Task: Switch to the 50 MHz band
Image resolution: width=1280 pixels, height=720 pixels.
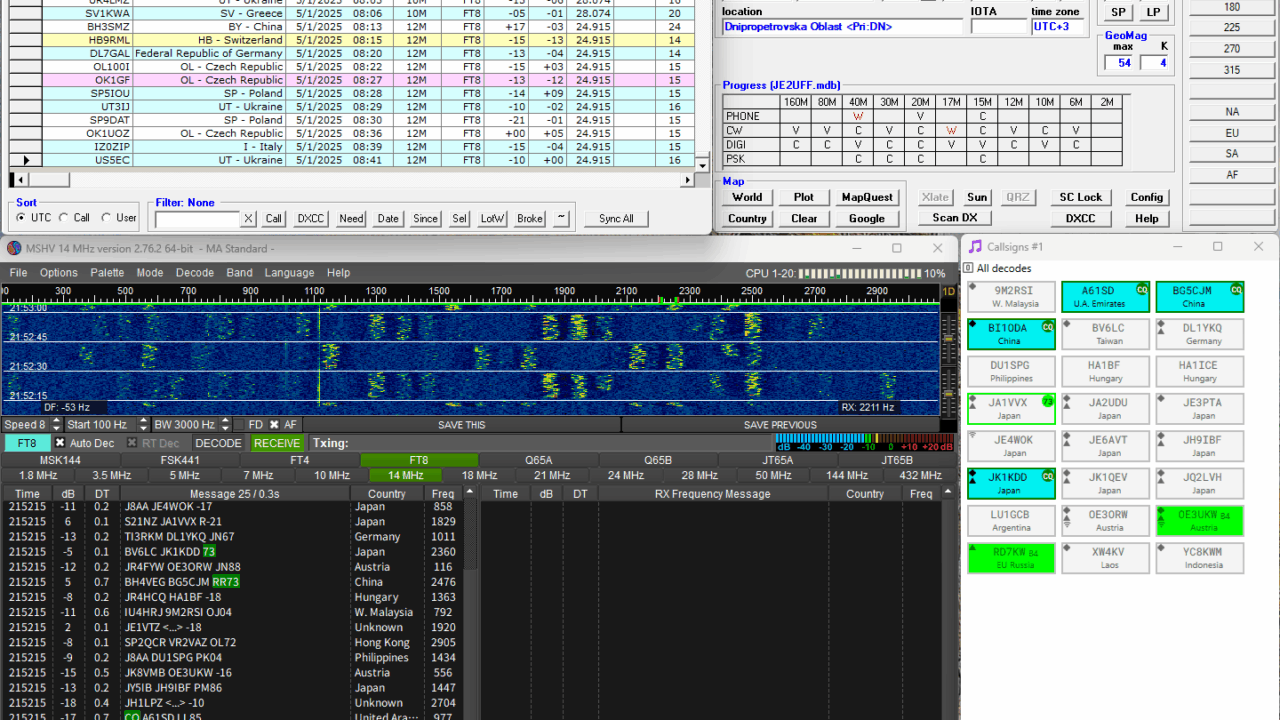Action: coord(773,475)
